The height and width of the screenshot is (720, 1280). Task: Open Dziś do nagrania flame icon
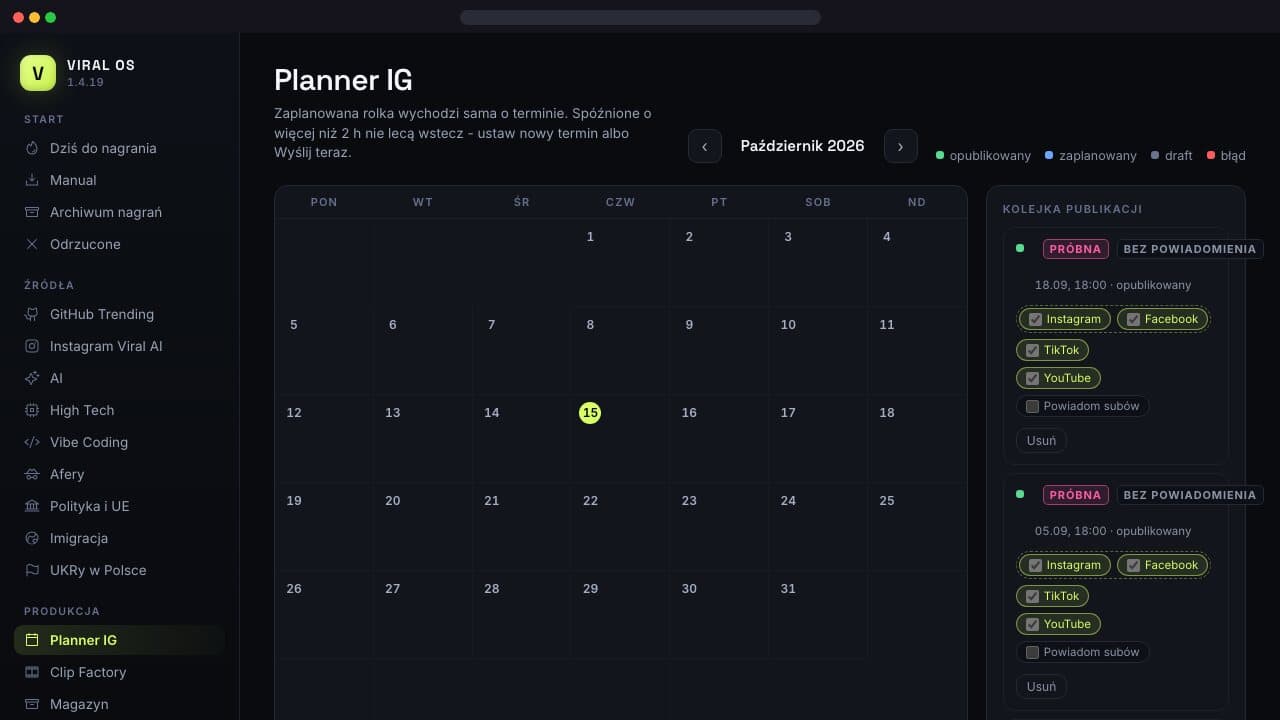tap(31, 148)
